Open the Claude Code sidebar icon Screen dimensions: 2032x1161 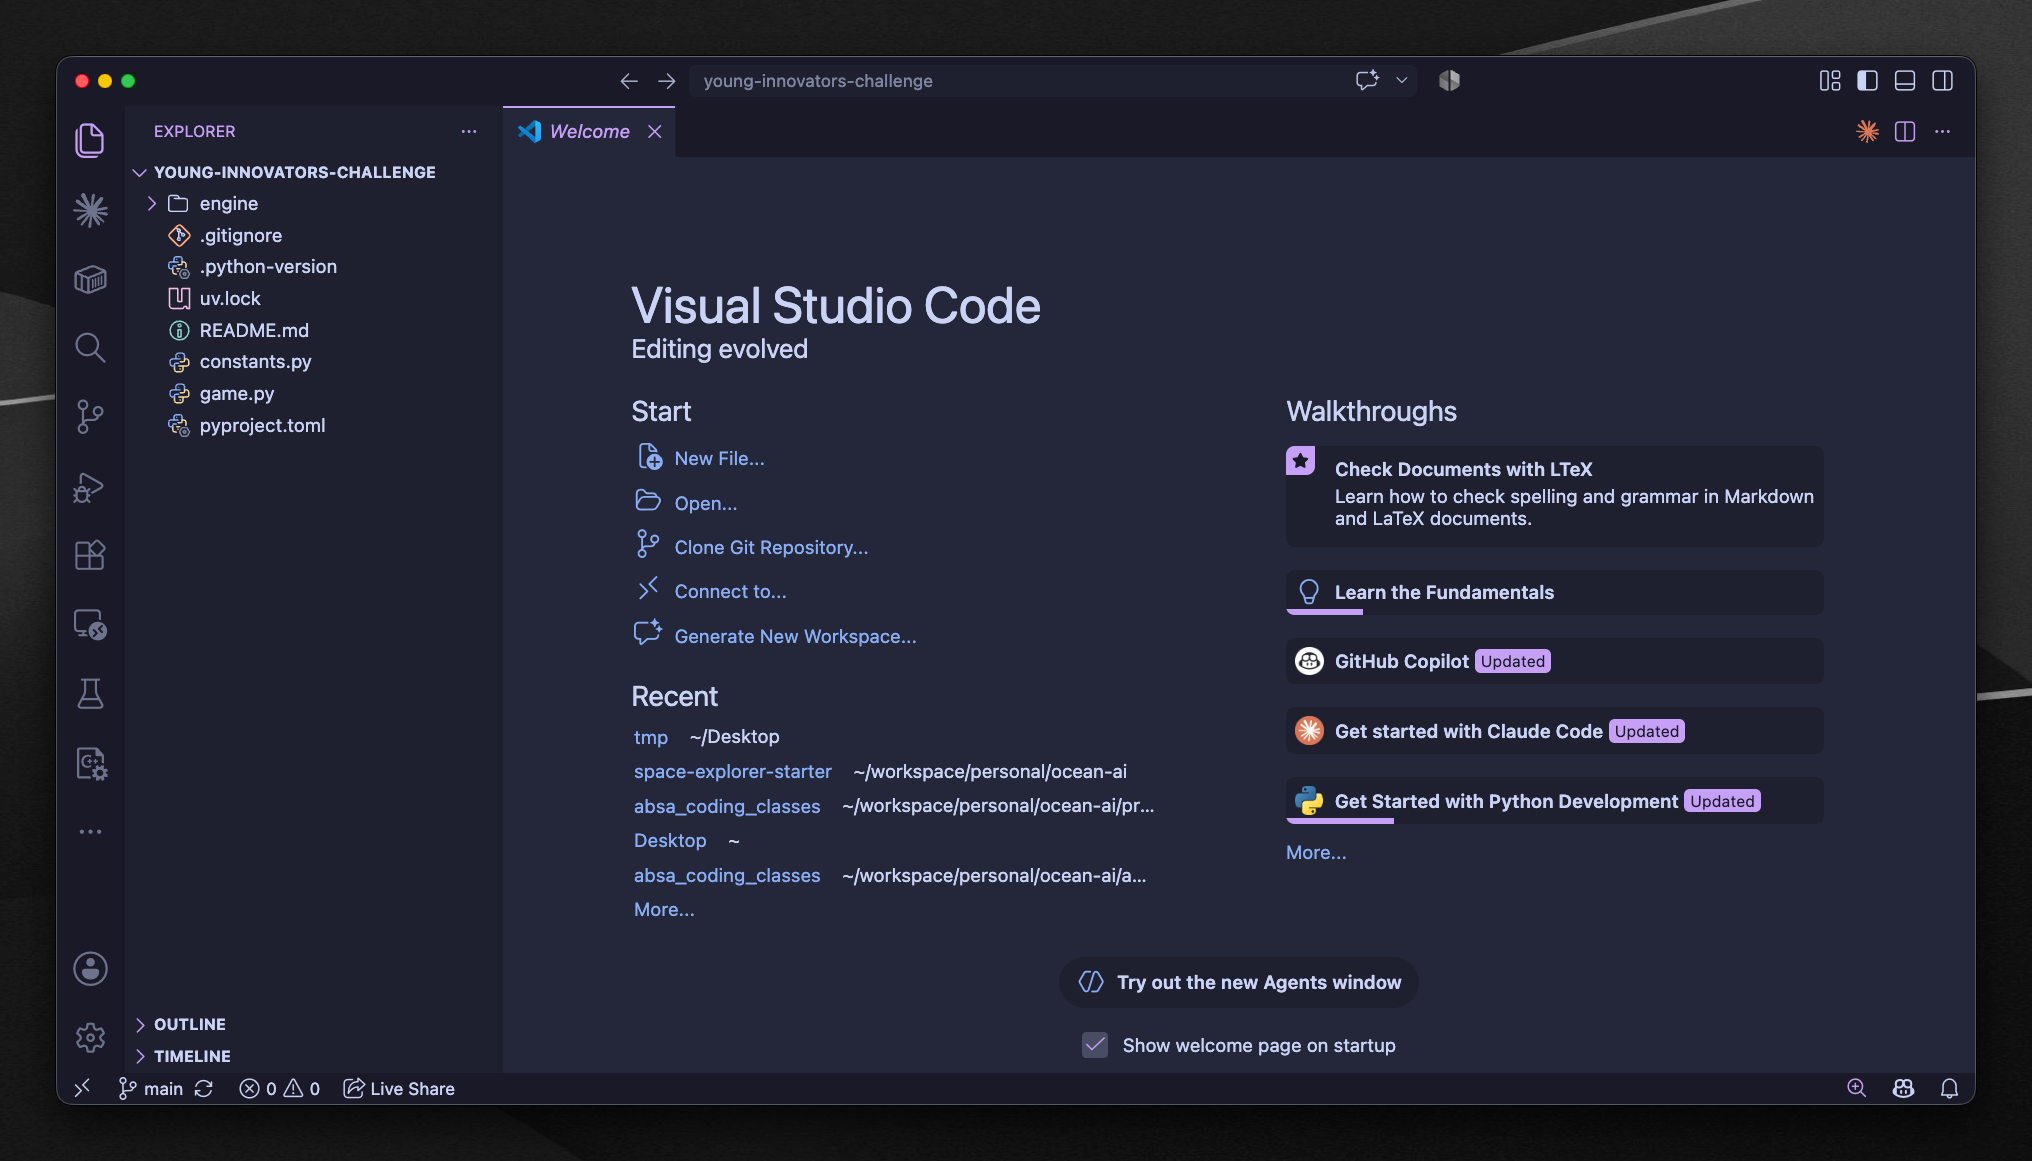click(x=90, y=210)
